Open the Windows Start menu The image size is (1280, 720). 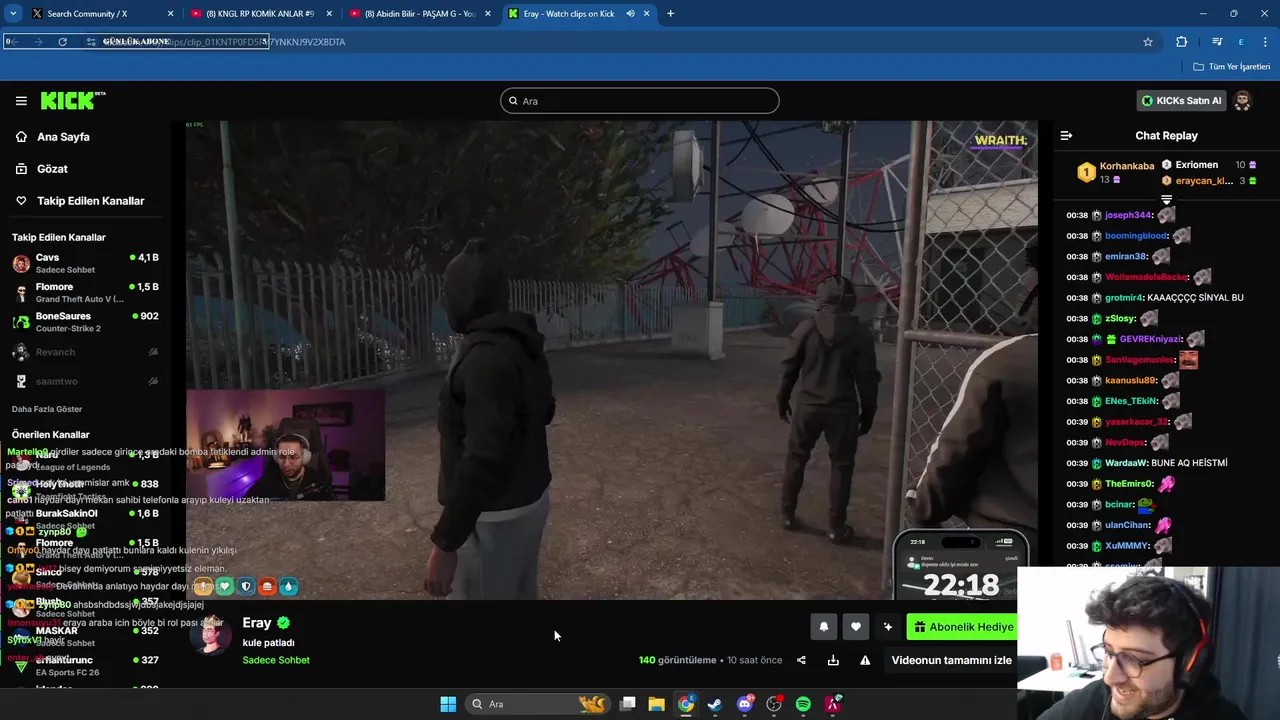point(448,704)
